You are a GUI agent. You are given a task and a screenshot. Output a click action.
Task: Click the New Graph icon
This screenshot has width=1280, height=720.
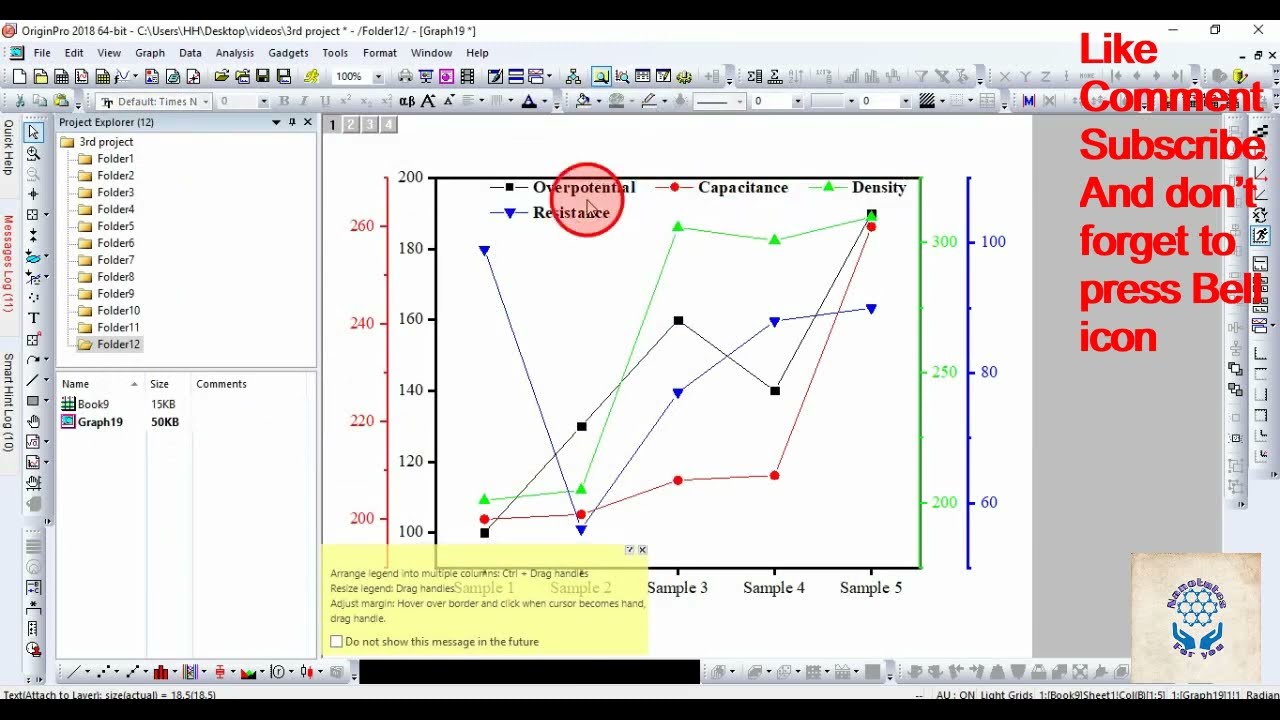(x=82, y=76)
